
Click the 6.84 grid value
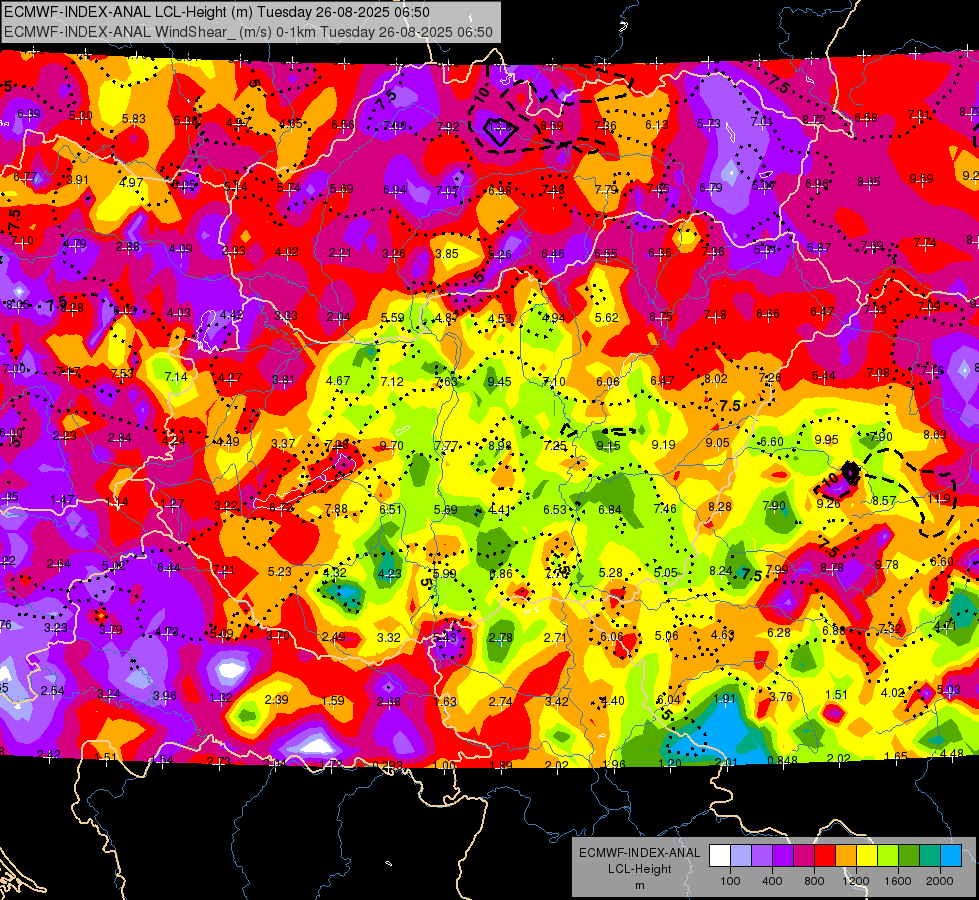pyautogui.click(x=610, y=510)
